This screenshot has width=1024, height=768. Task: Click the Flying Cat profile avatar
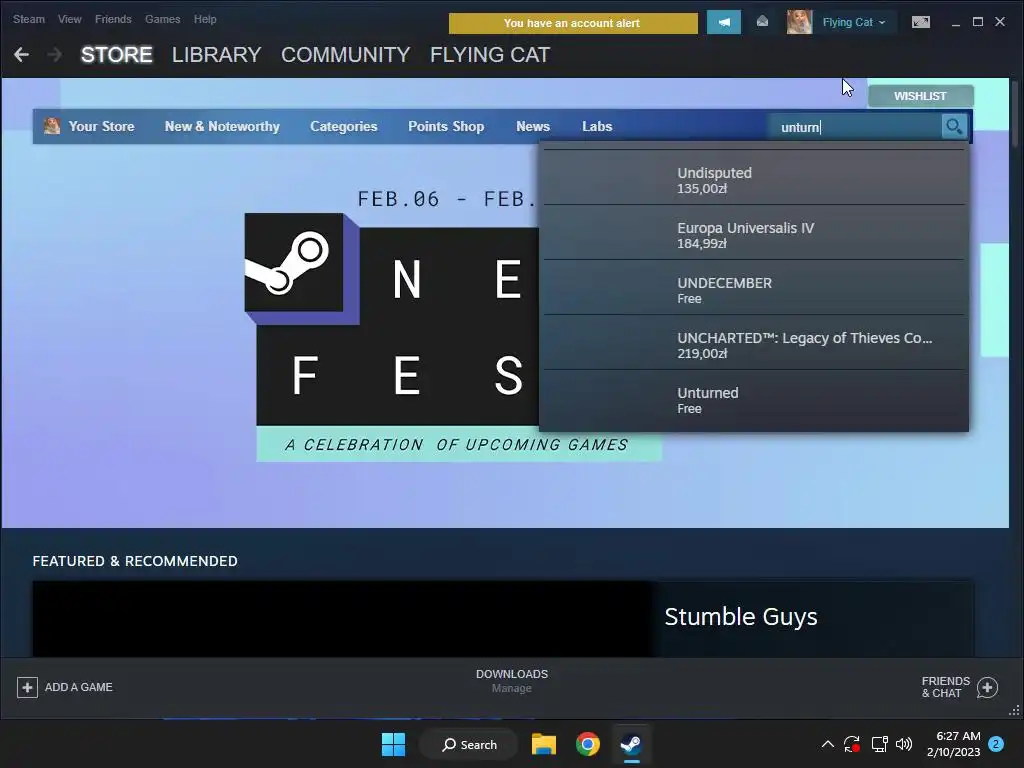(x=799, y=22)
